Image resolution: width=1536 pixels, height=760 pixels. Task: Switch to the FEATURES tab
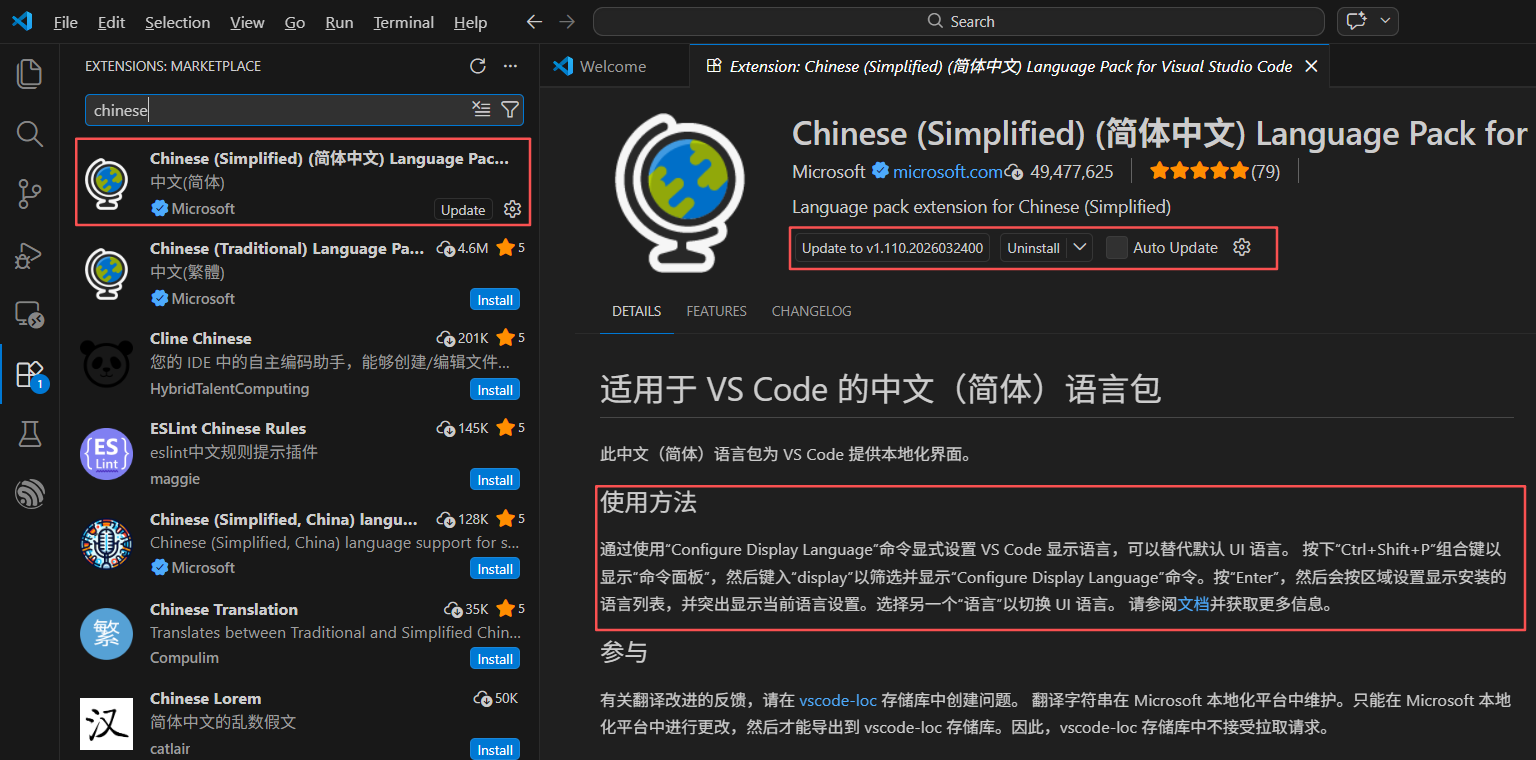pyautogui.click(x=716, y=311)
